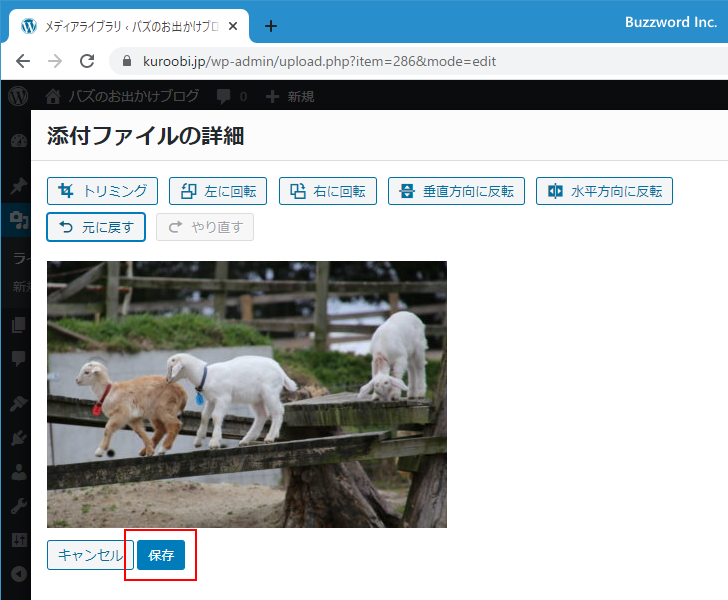Open the Dashboard icon in the sidebar
Screen dimensions: 728x600
[18, 140]
